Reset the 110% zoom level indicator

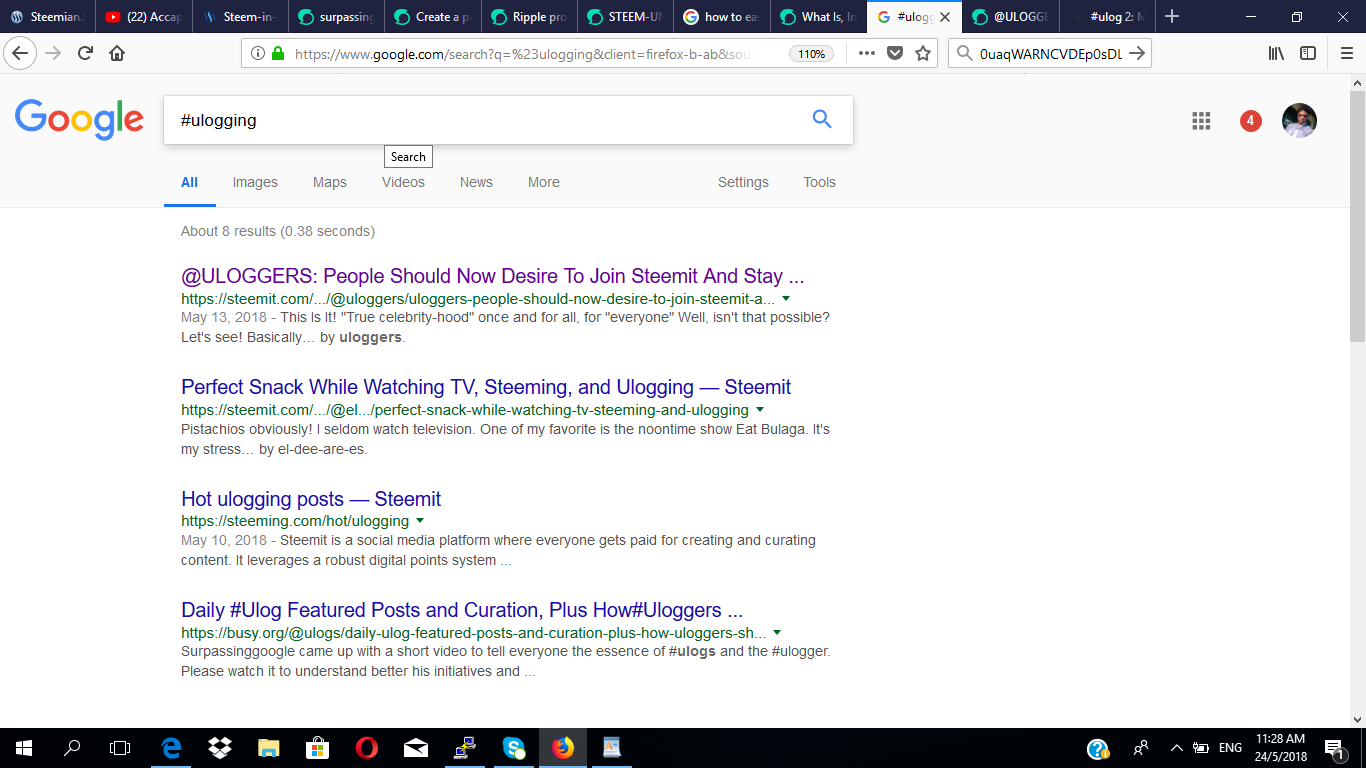(x=811, y=54)
